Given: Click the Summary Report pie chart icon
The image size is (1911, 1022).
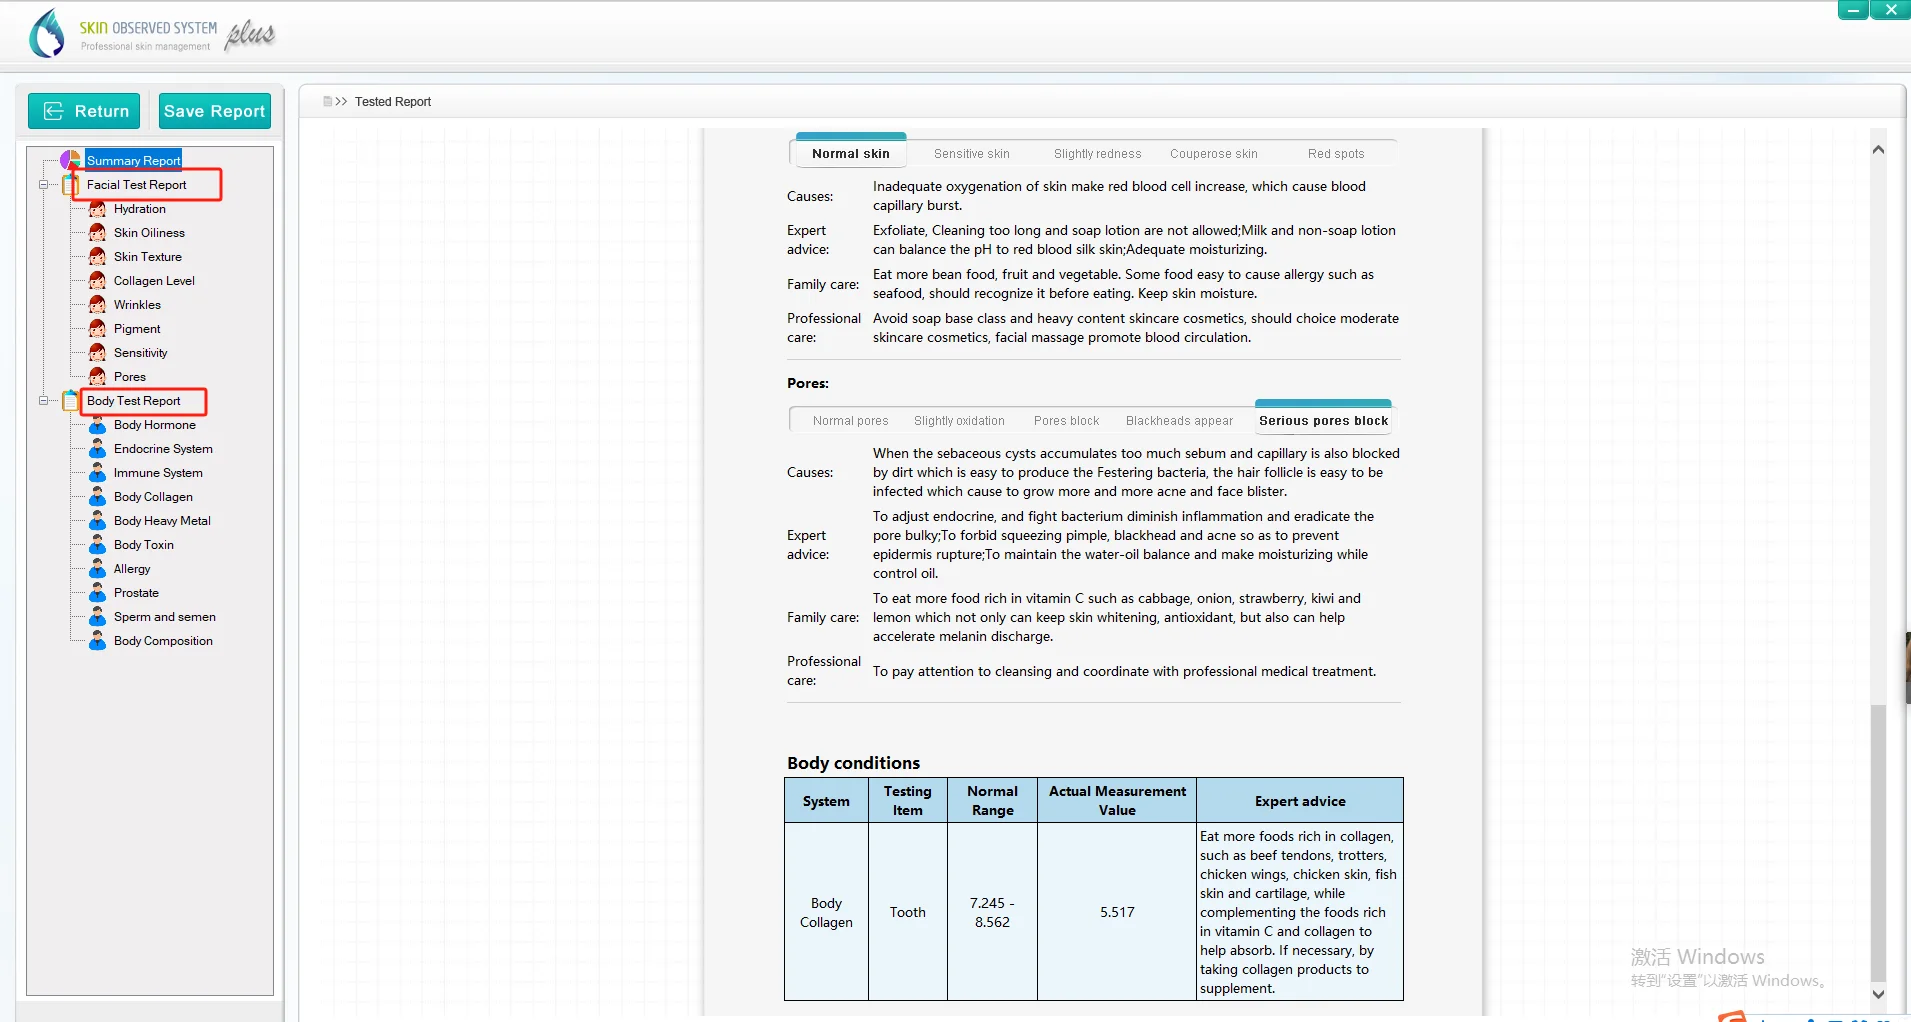Looking at the screenshot, I should click(70, 160).
